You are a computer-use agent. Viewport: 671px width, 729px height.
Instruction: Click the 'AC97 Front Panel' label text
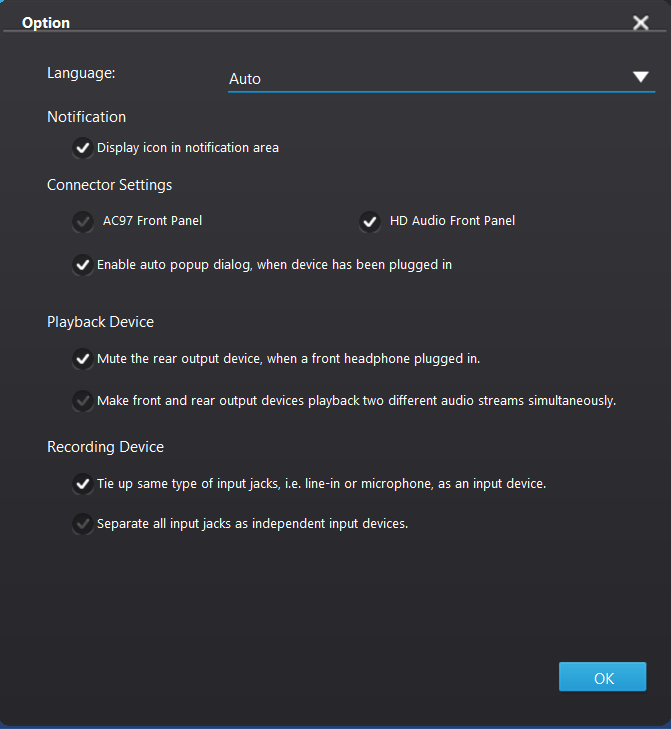[x=152, y=221]
